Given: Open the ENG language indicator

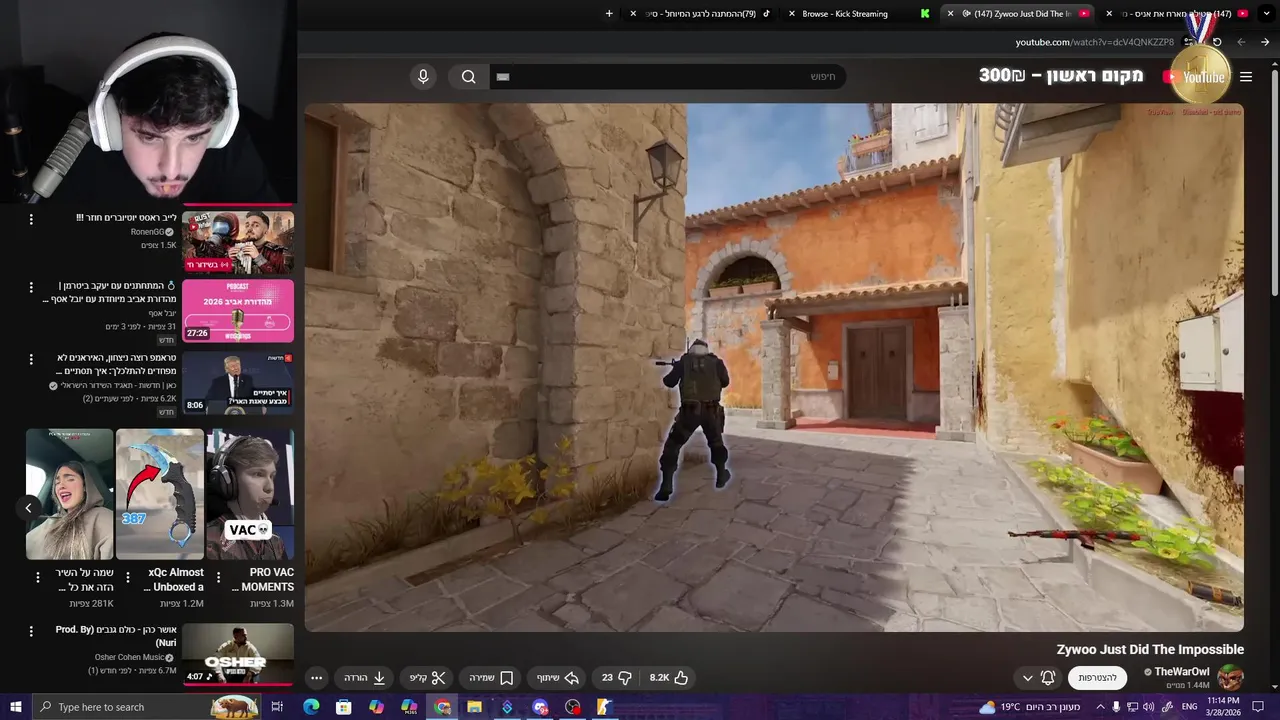Looking at the screenshot, I should 1189,707.
